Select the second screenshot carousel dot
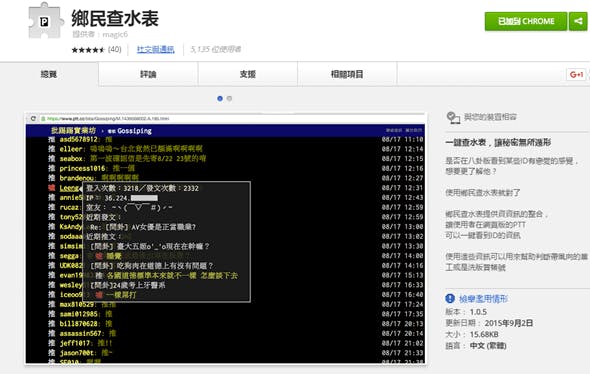Image resolution: width=590 pixels, height=374 pixels. 229,99
